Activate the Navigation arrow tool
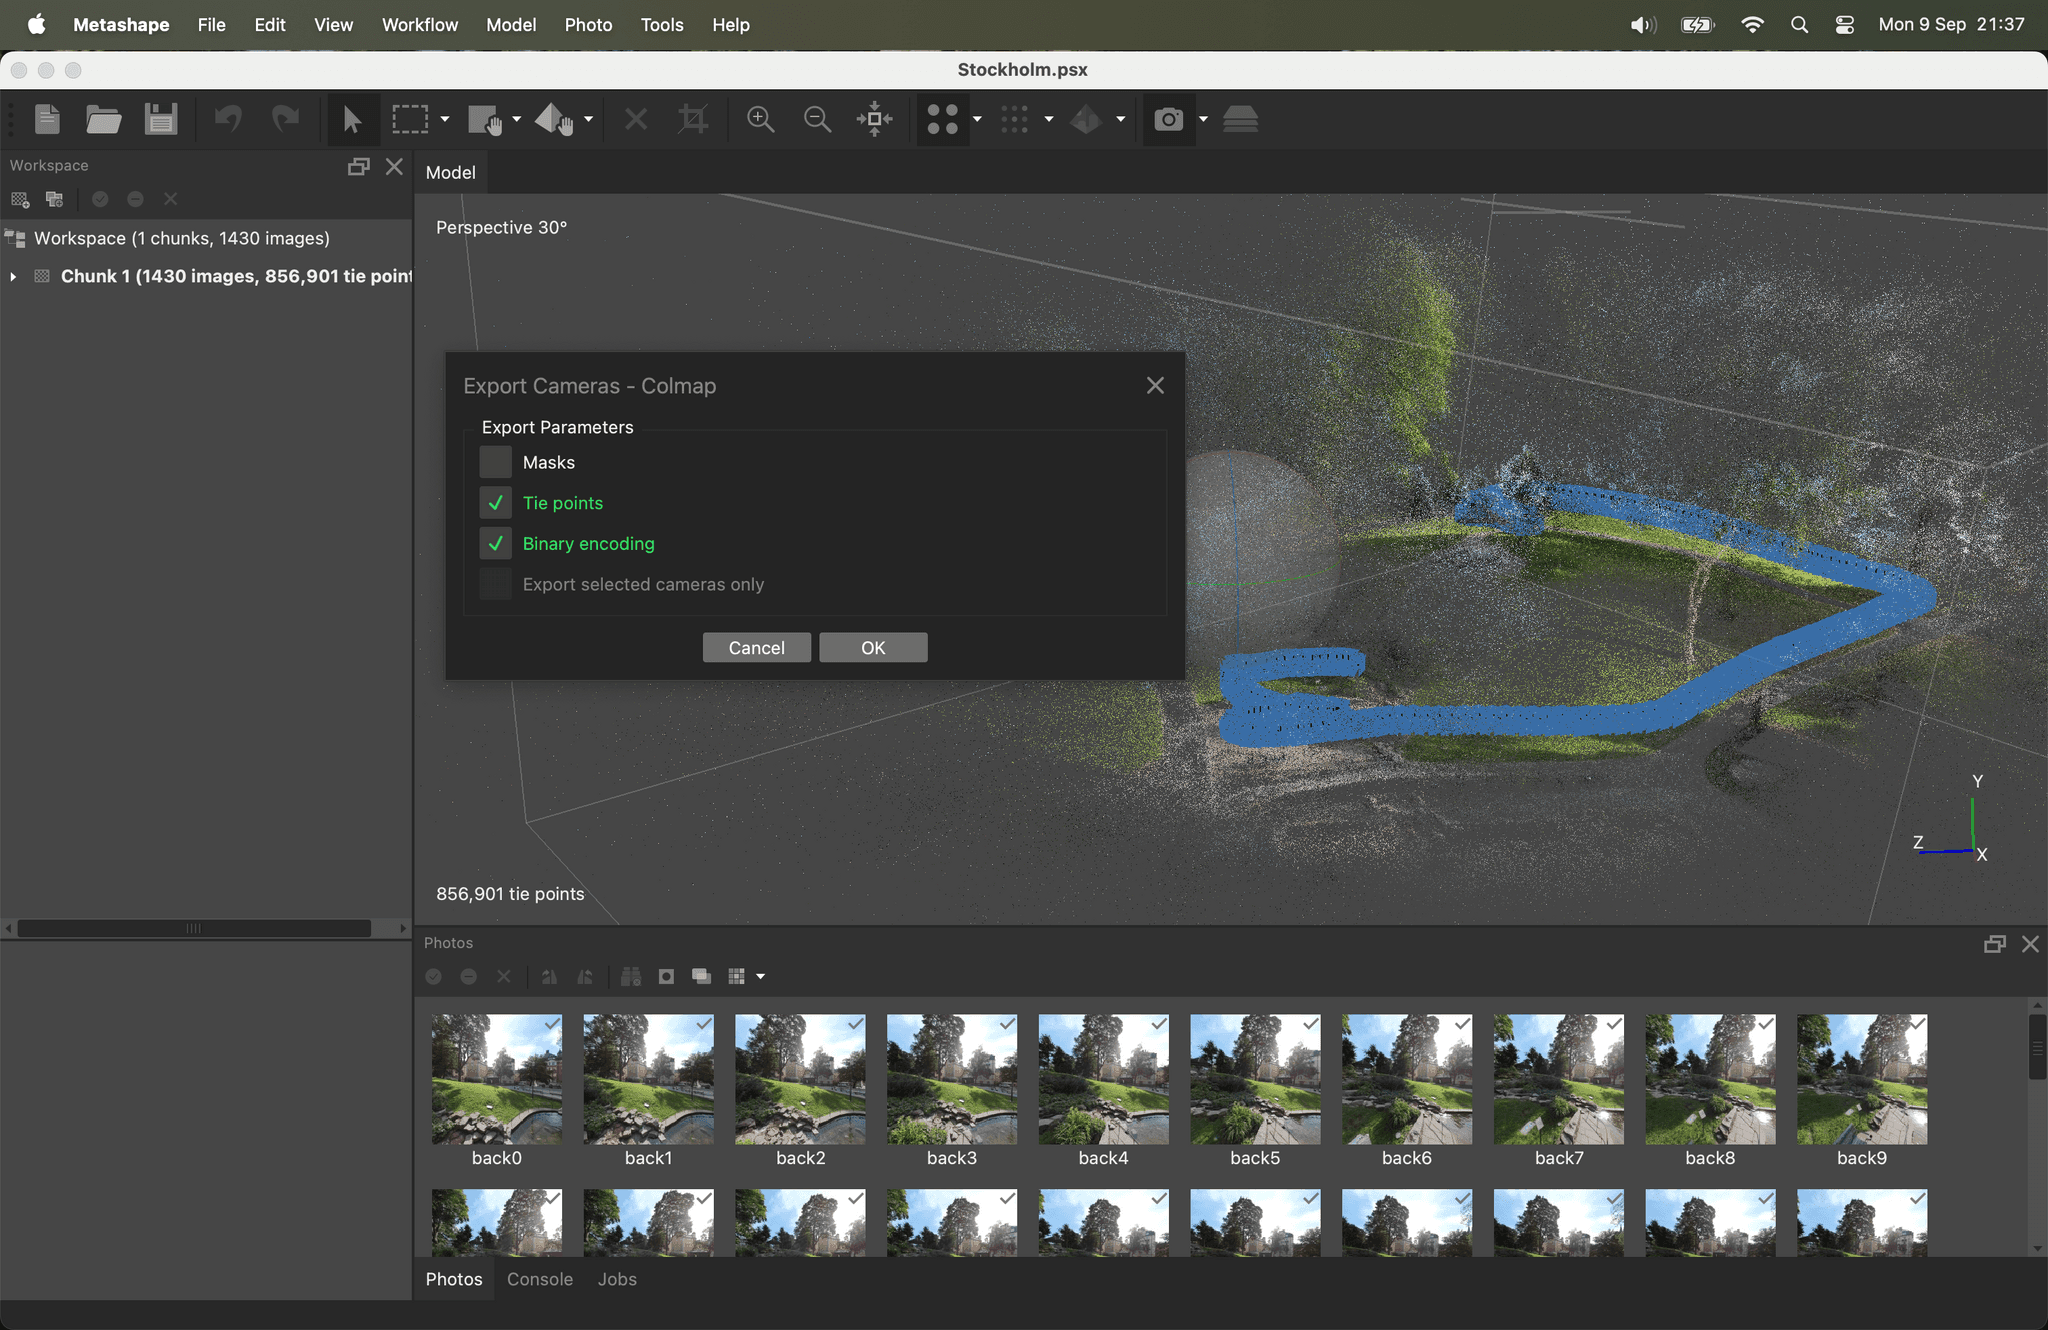The image size is (2048, 1330). (352, 119)
